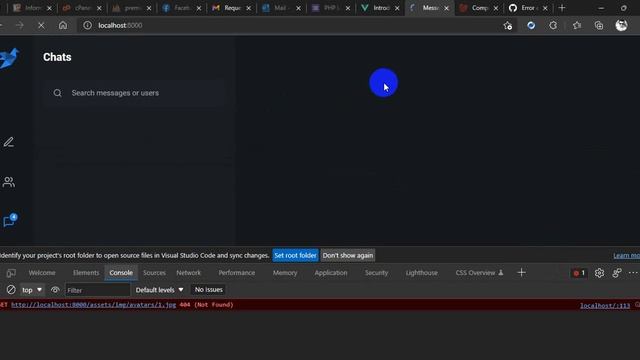
Task: Open the Performance DevTools tab
Action: pos(236,273)
